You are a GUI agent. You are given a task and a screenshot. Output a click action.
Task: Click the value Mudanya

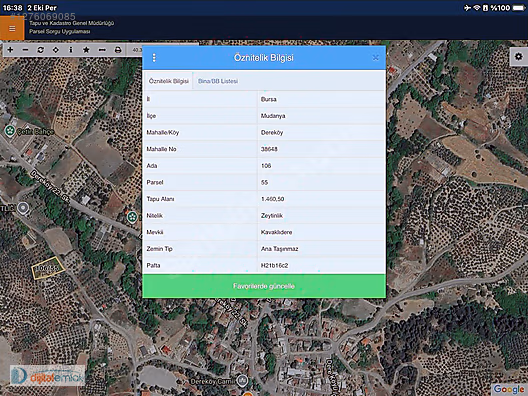coord(273,116)
